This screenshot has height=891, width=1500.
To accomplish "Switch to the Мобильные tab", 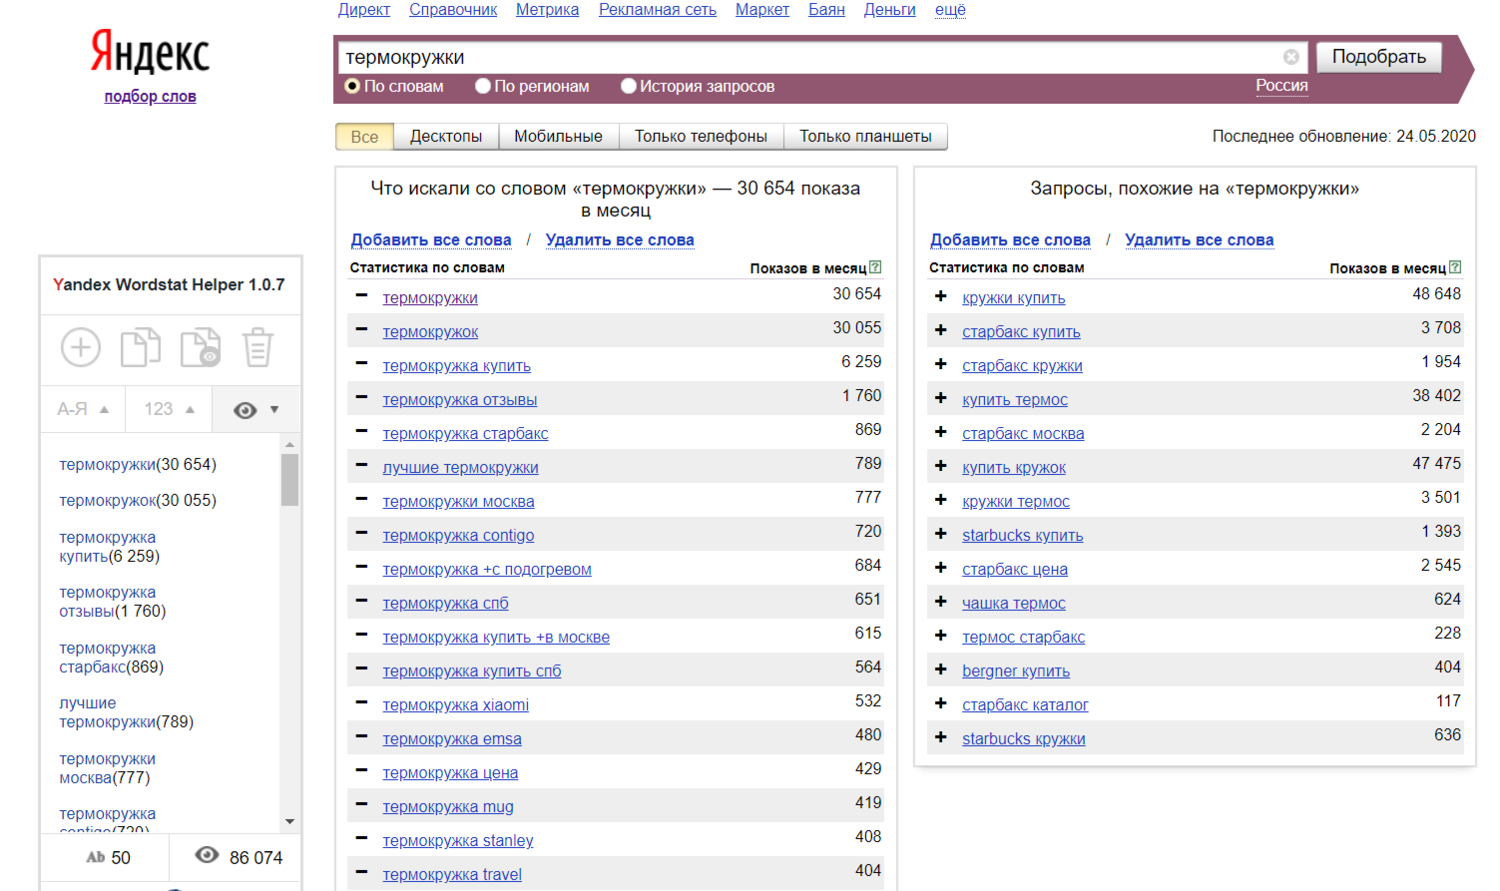I will click(558, 137).
